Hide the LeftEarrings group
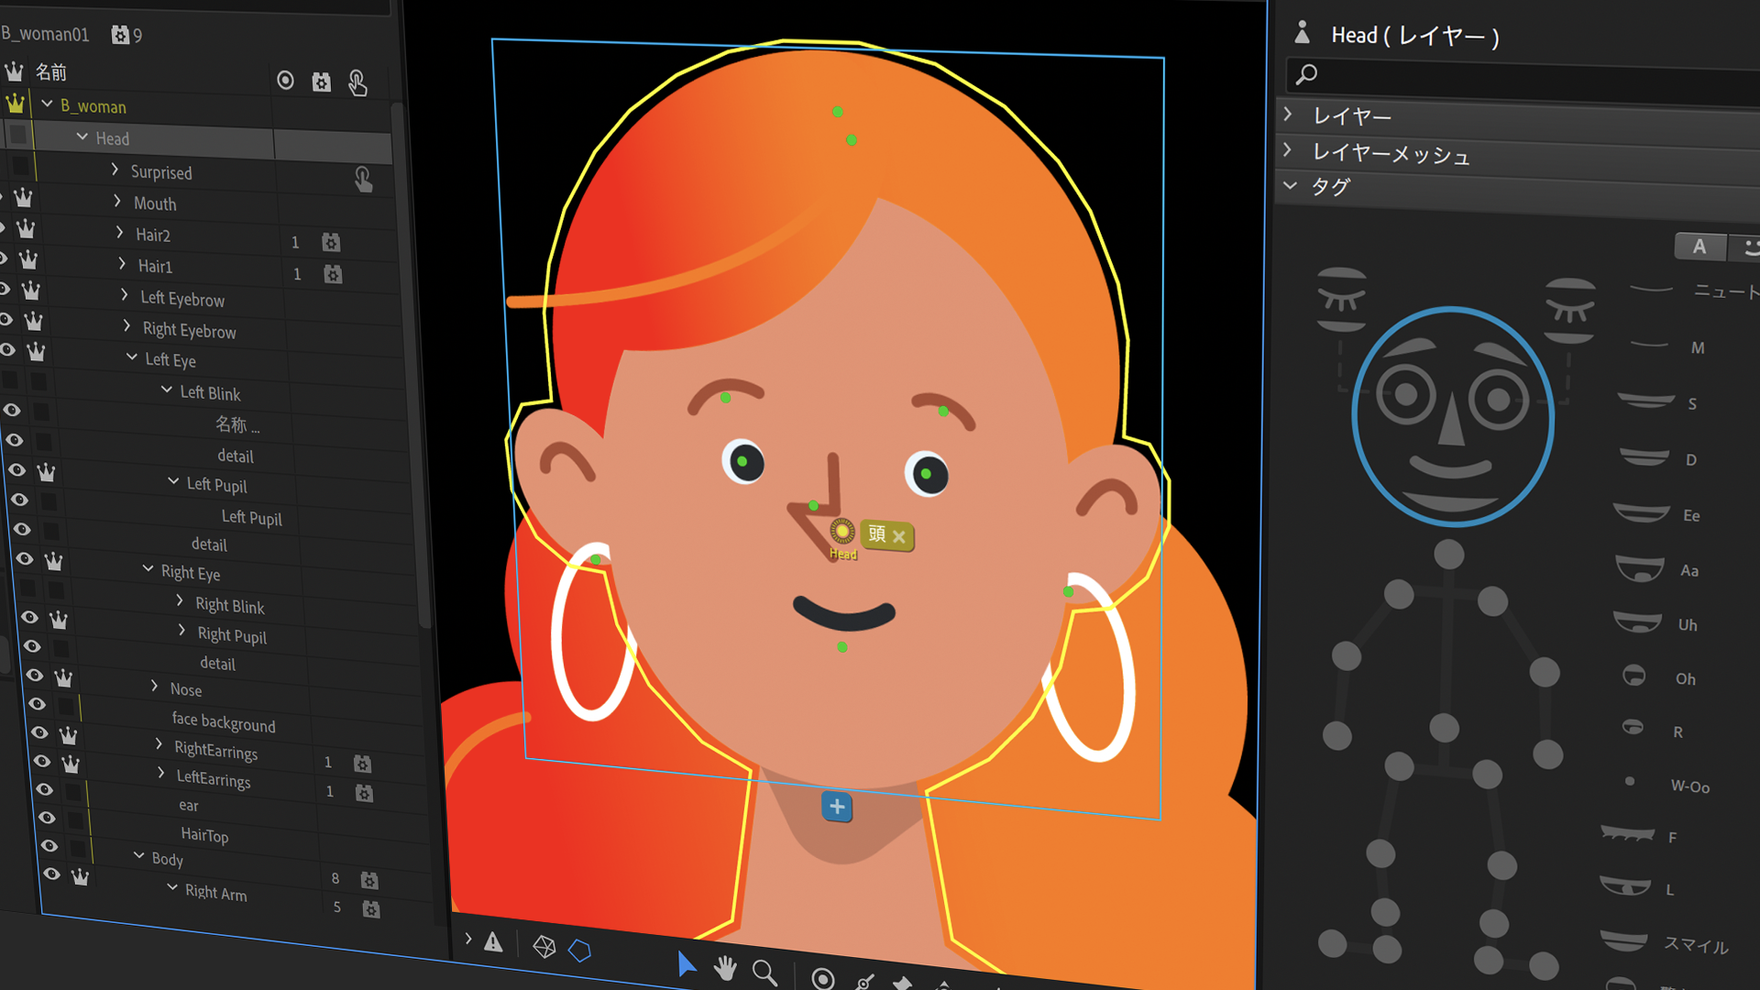Screen dimensions: 1760x990 click(x=42, y=761)
